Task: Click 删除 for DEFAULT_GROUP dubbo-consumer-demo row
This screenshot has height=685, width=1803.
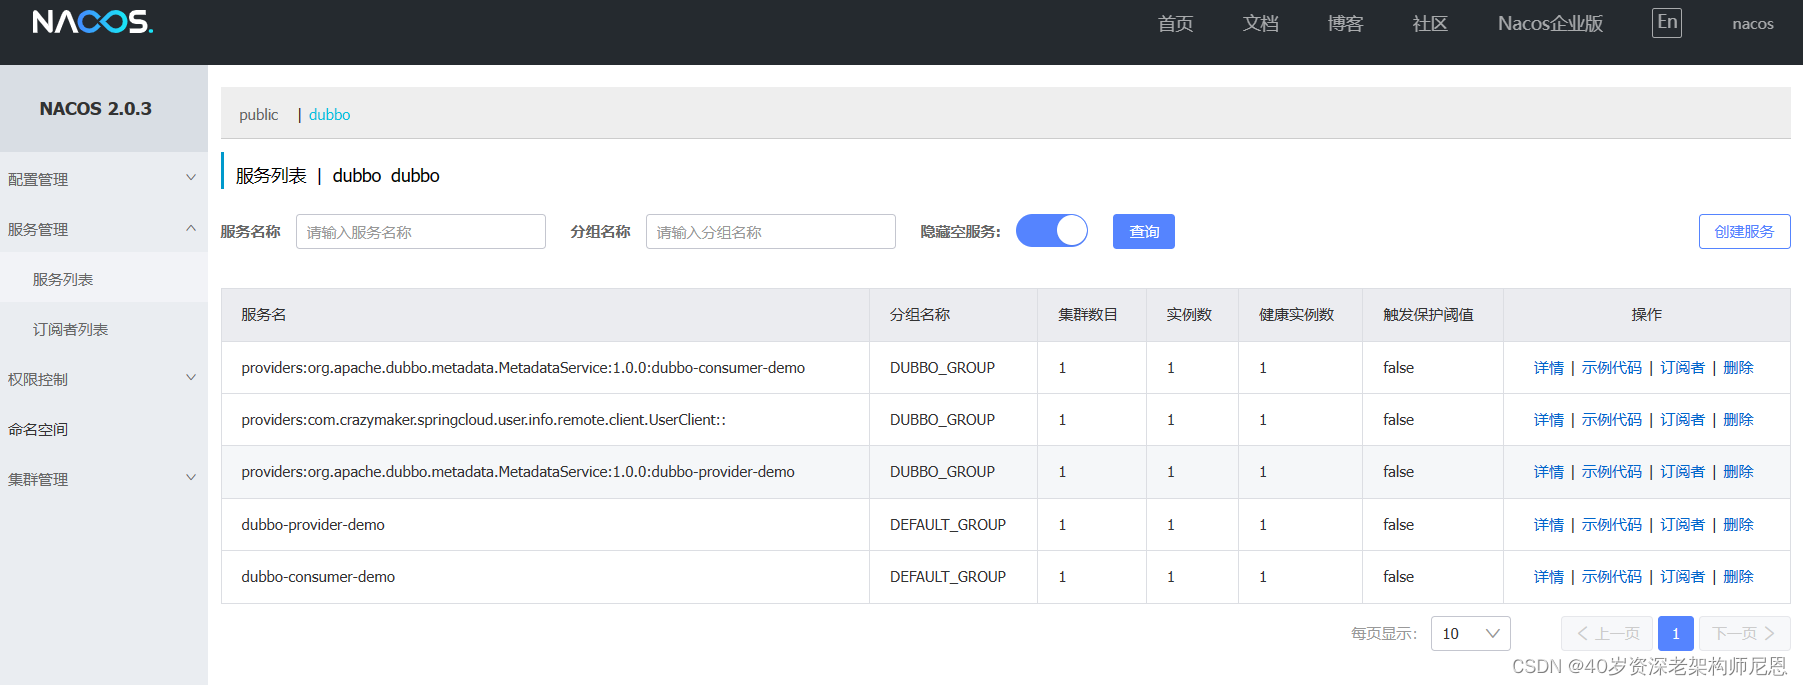Action: 1738,577
